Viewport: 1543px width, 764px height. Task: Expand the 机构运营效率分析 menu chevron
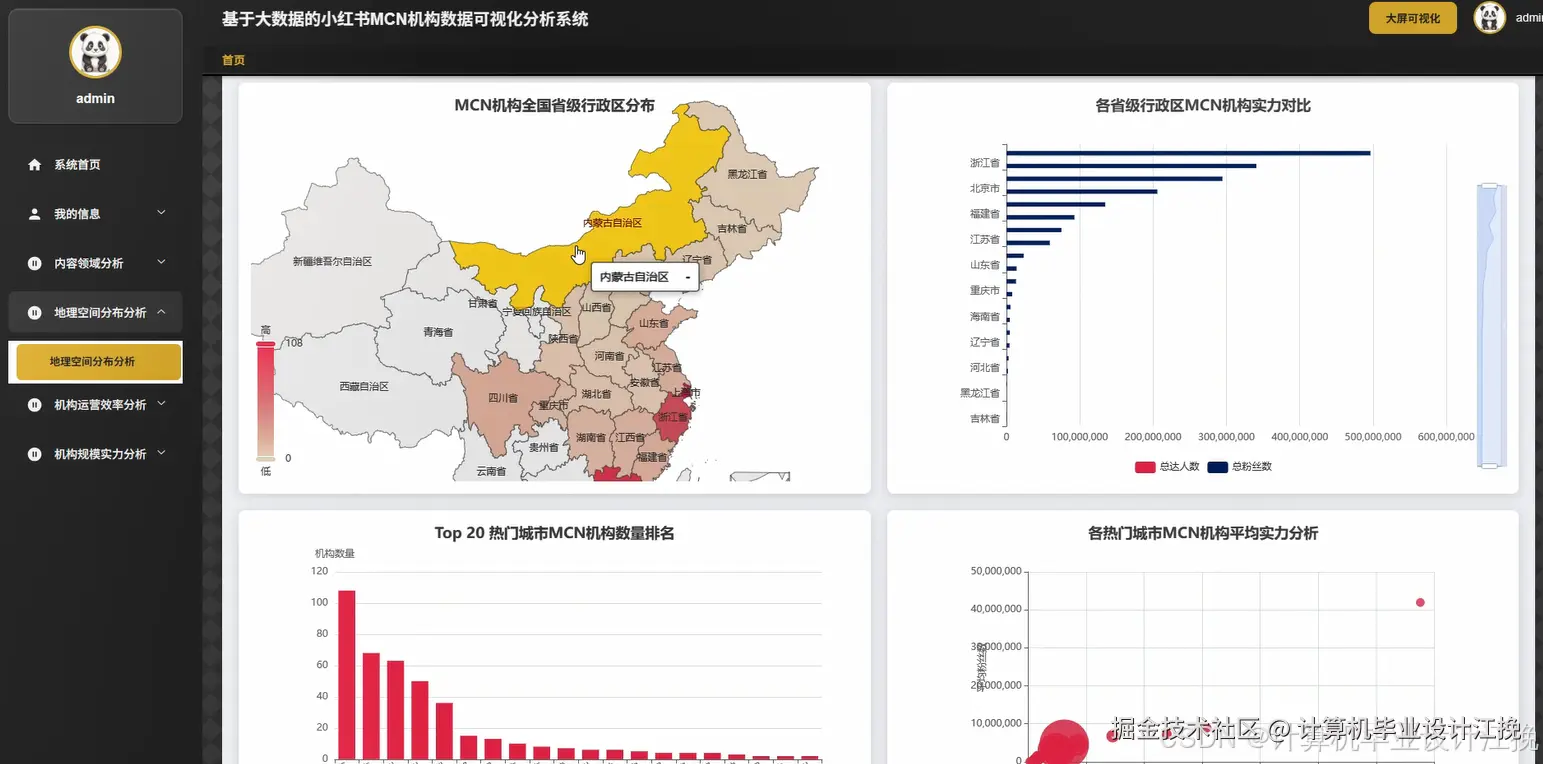(x=161, y=404)
